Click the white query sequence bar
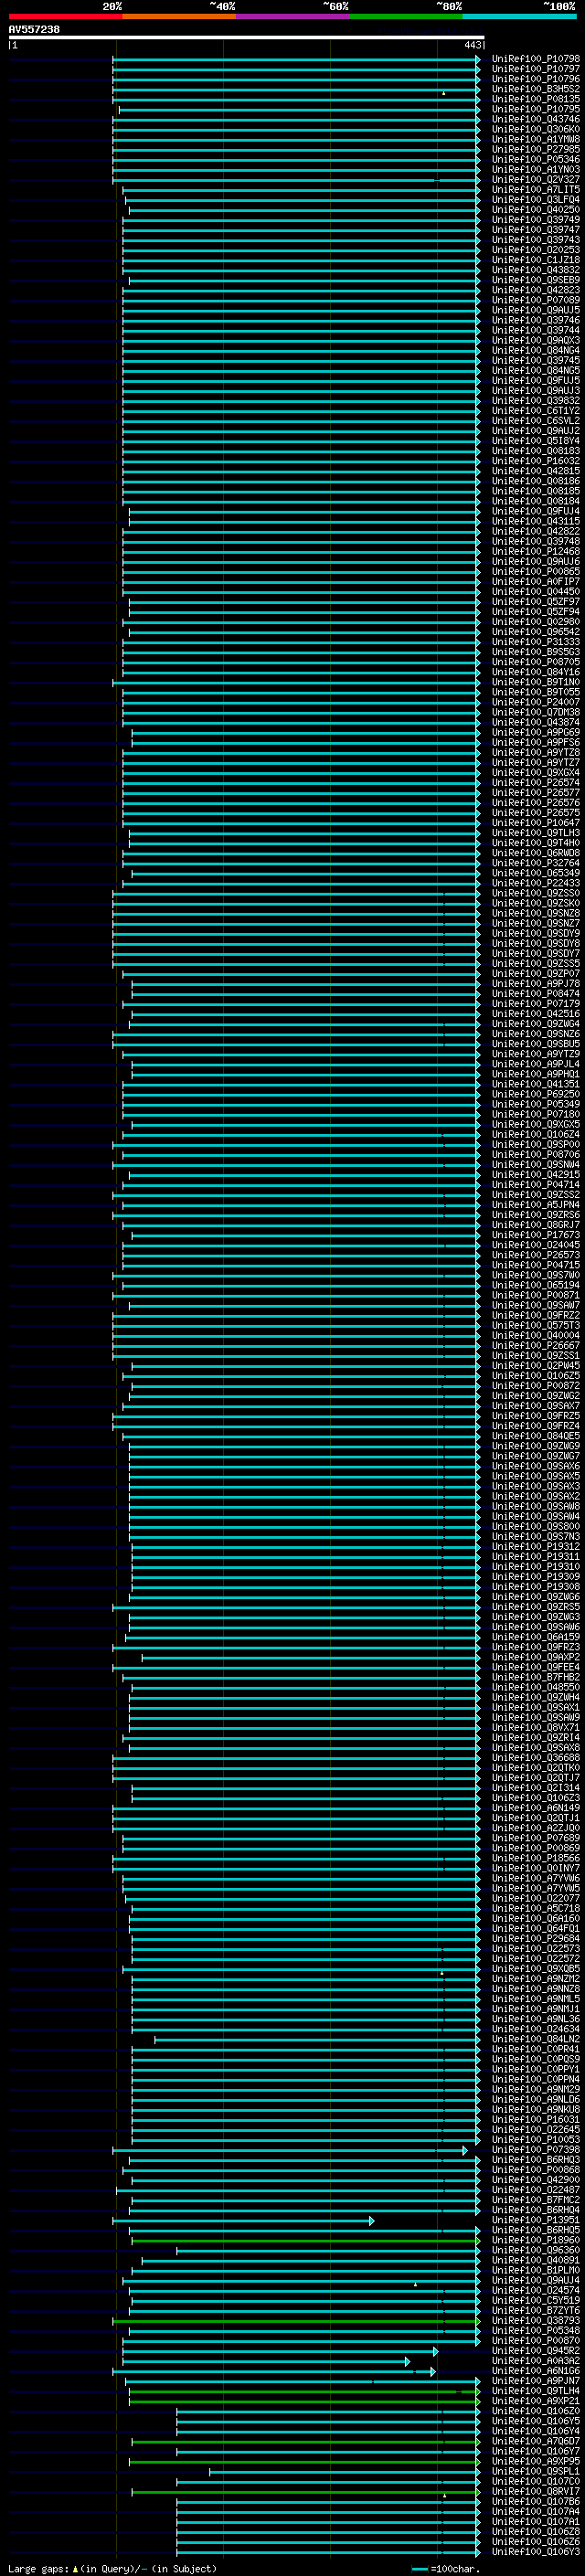 tap(246, 38)
